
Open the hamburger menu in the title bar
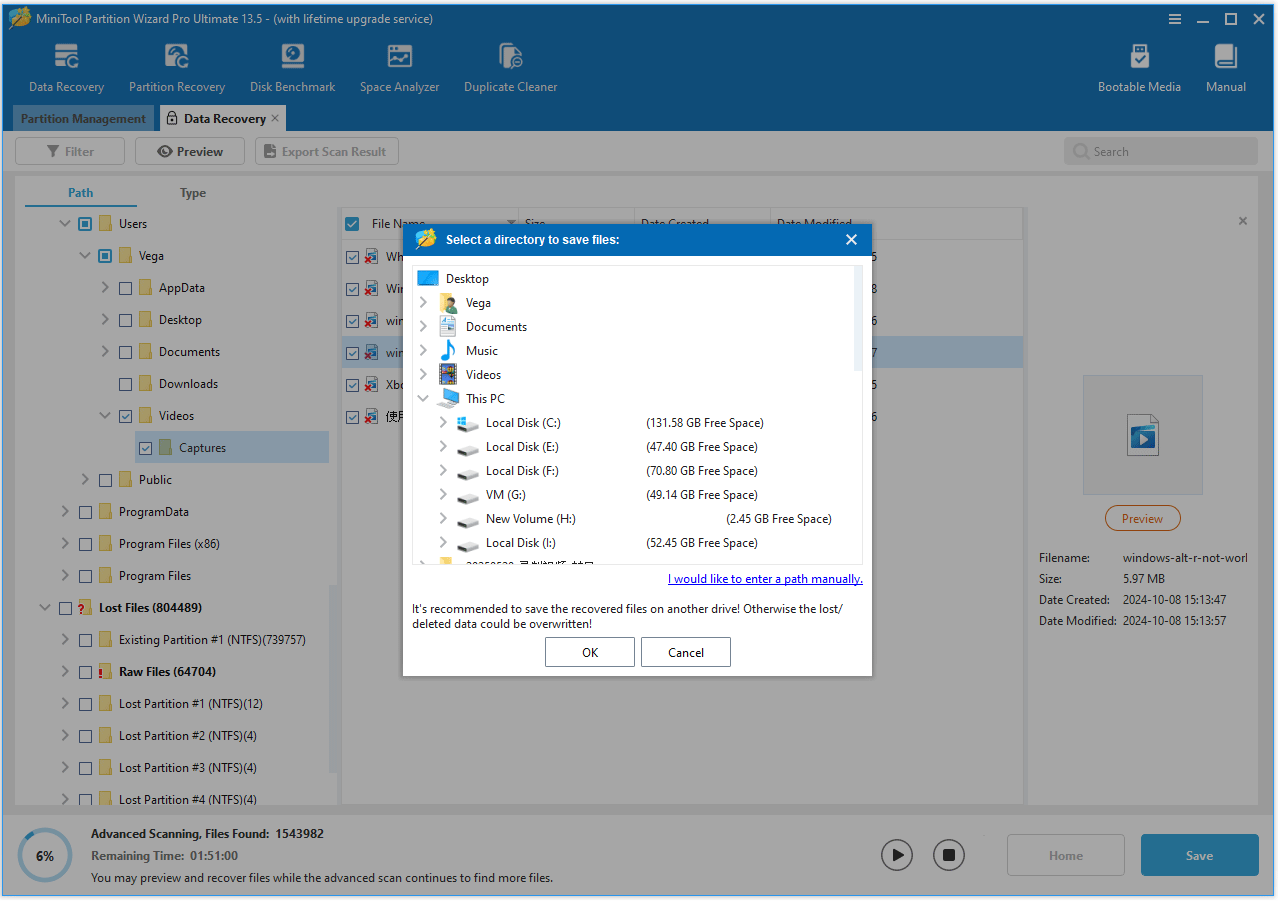pyautogui.click(x=1174, y=18)
